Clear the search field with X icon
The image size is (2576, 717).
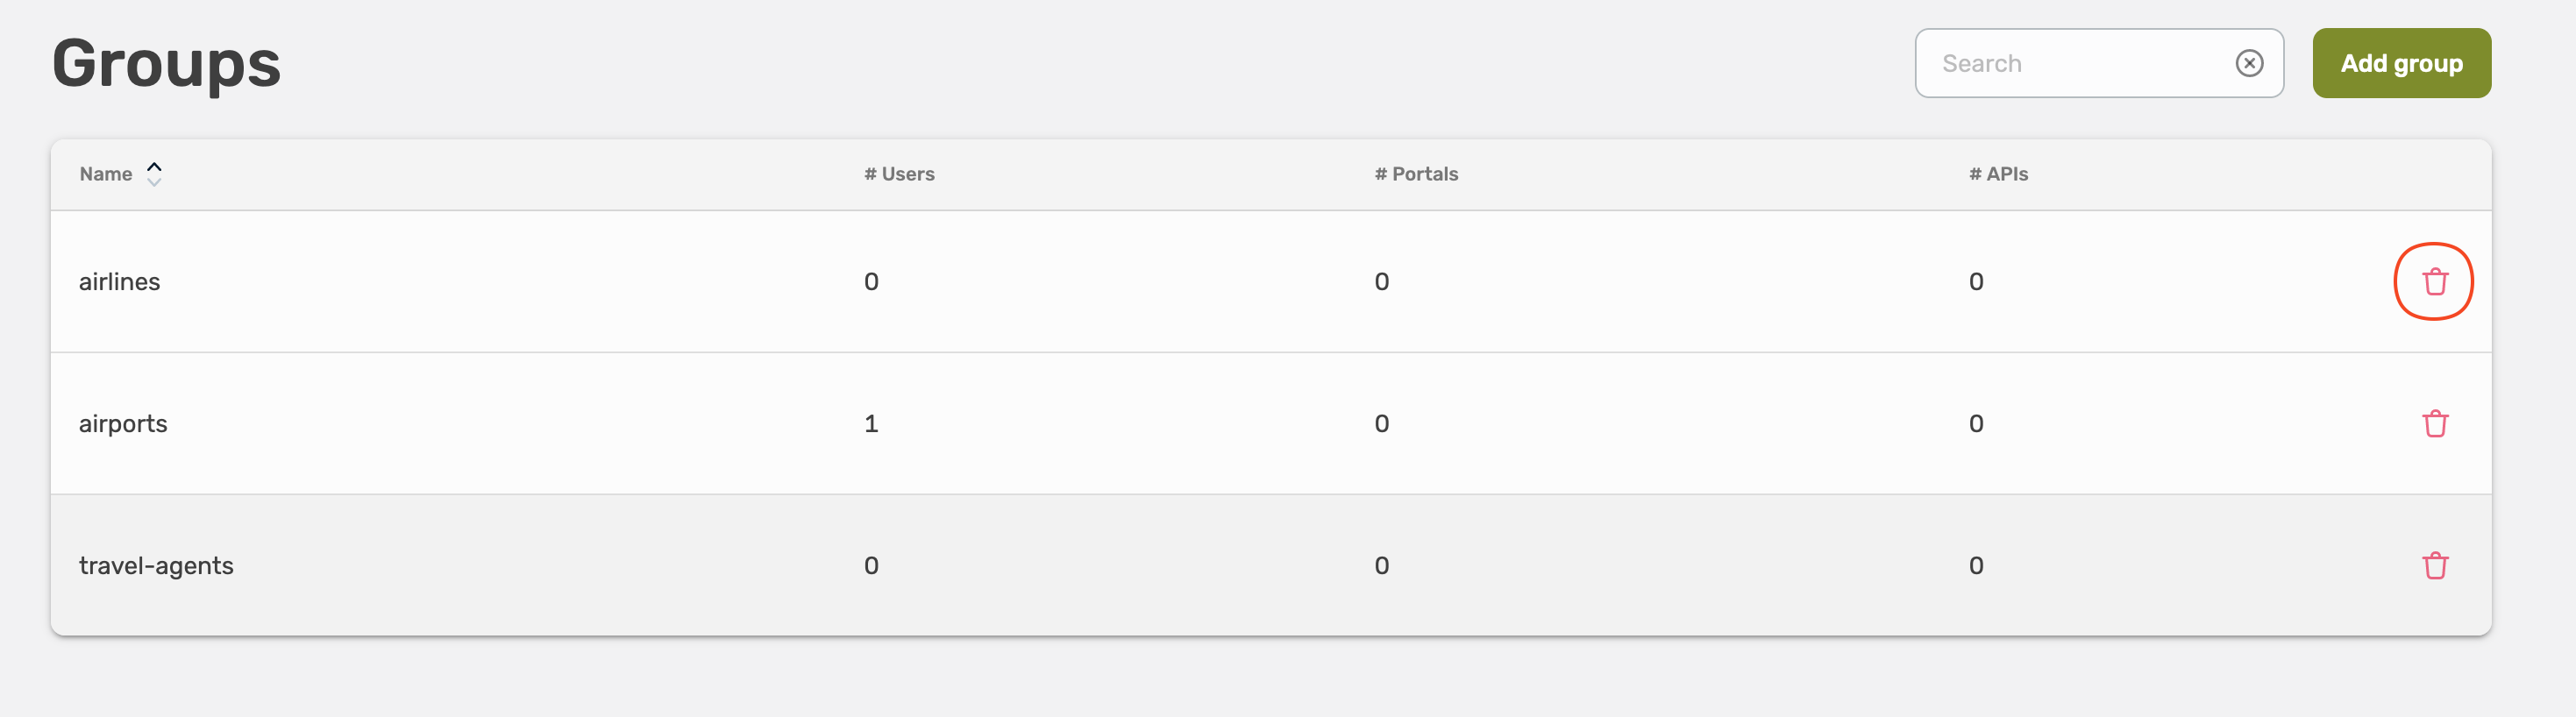2249,64
